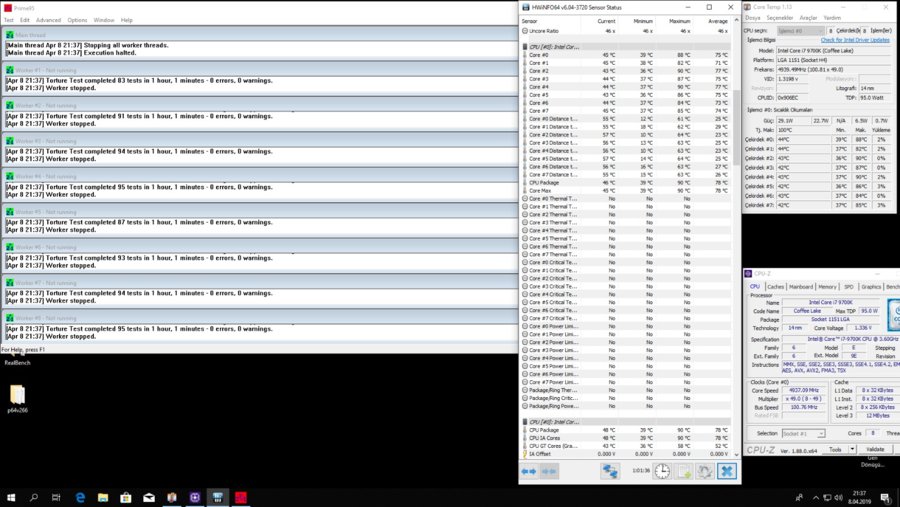The height and width of the screenshot is (507, 900).
Task: Open Core Temp CPU seçin dropdown
Action: 801,30
